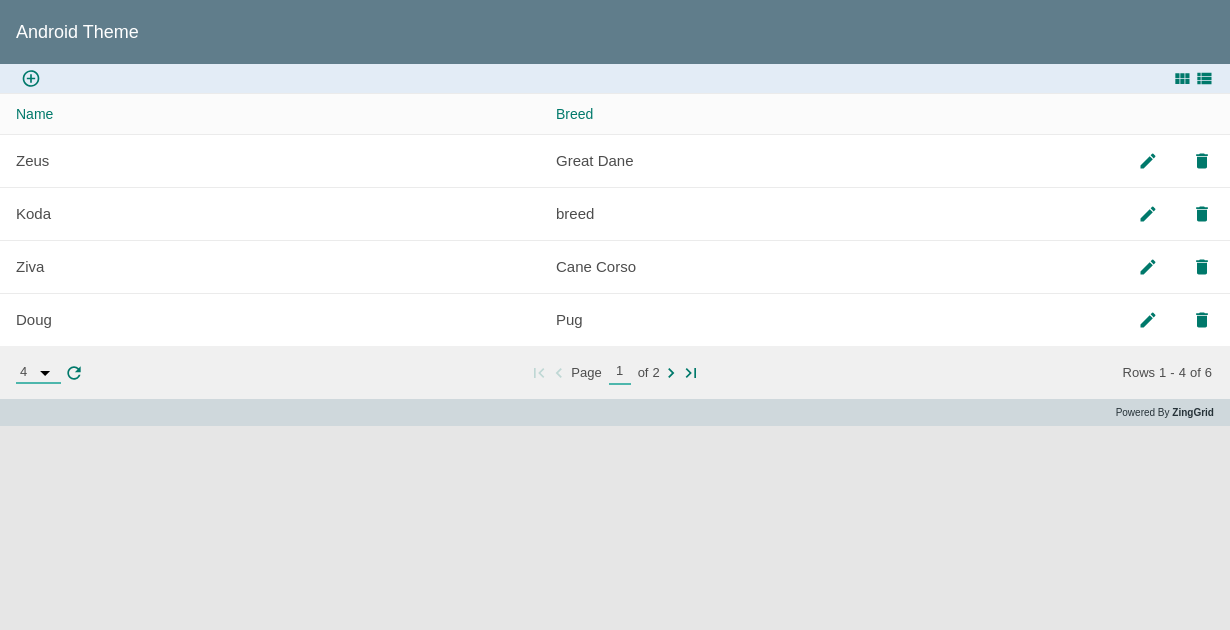Select Zeus's name cell
Viewport: 1230px width, 630px height.
(x=33, y=161)
